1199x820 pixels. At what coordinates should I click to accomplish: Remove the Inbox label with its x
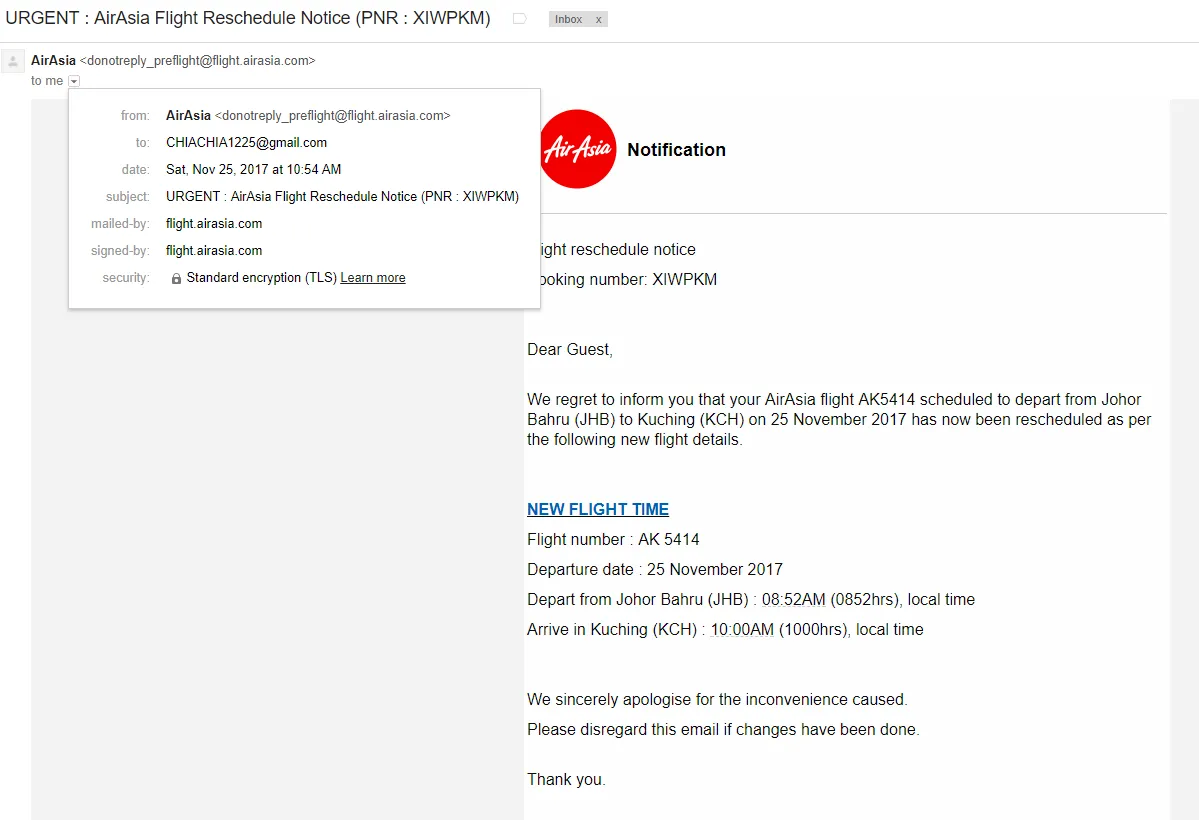[x=599, y=20]
